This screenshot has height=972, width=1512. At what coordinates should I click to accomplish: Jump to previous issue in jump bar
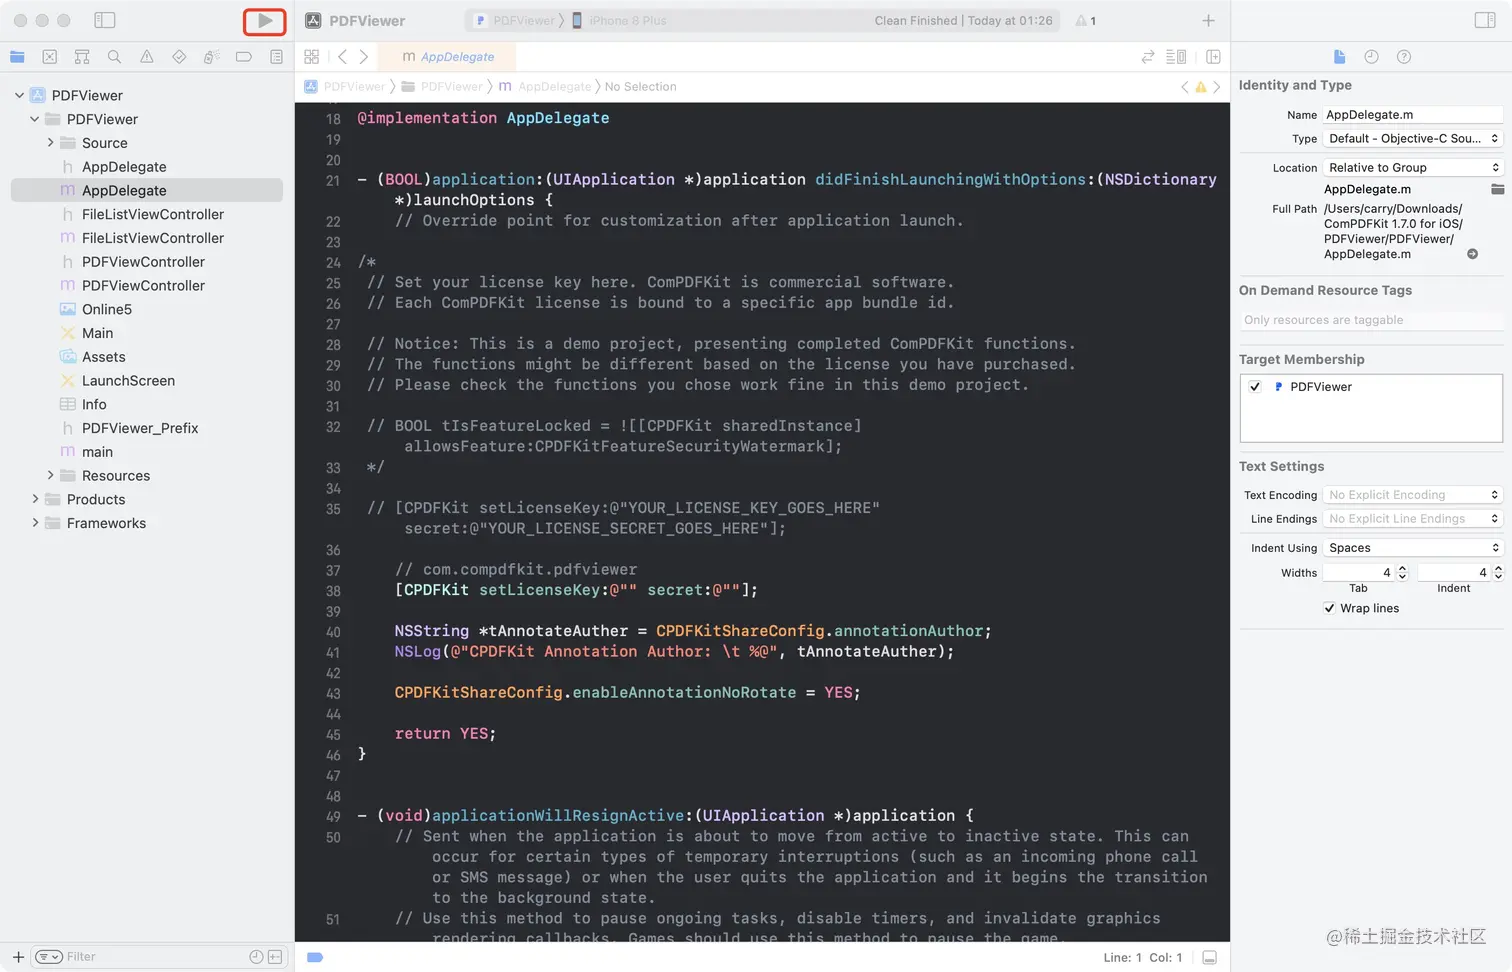(1185, 87)
